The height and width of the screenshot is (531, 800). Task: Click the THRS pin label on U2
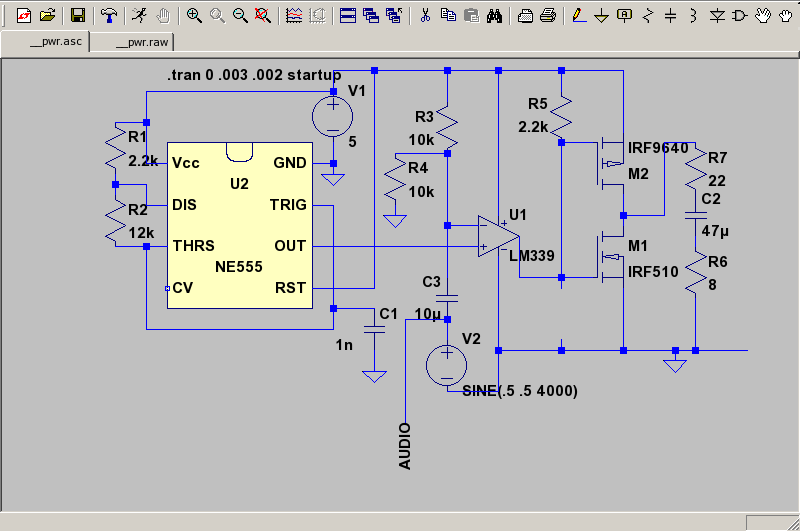193,246
